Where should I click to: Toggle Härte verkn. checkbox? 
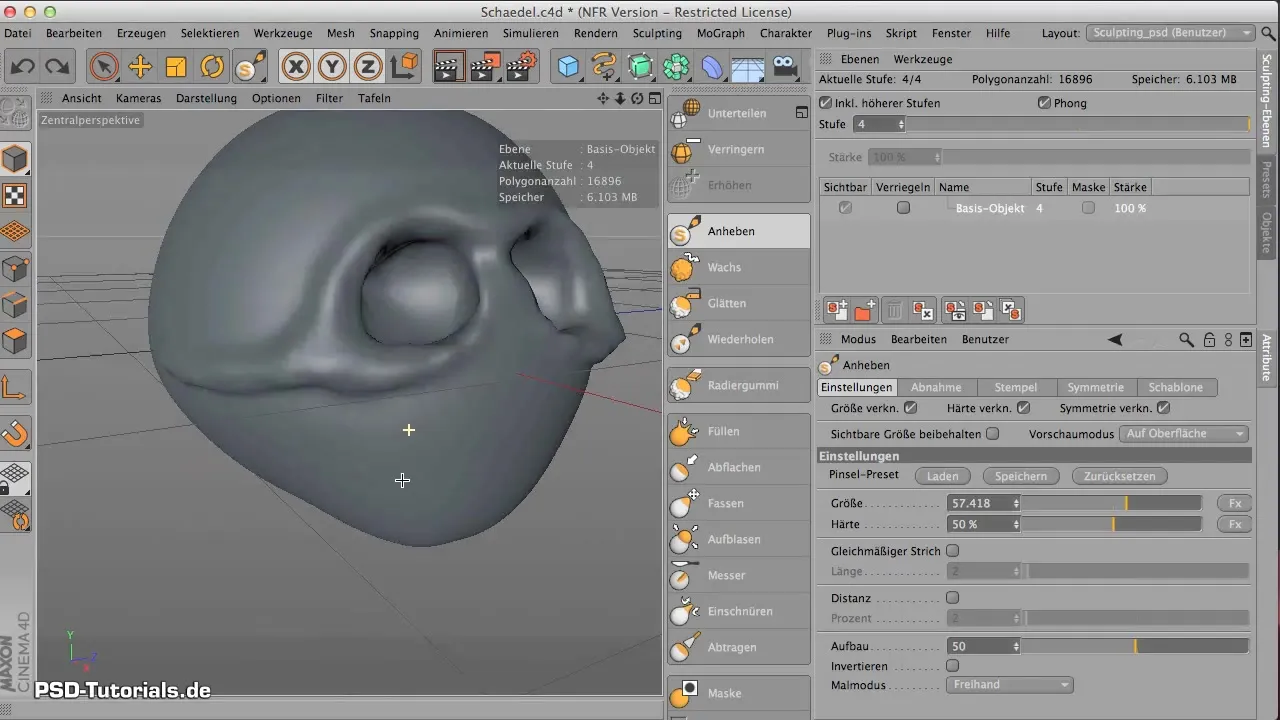pyautogui.click(x=1023, y=408)
